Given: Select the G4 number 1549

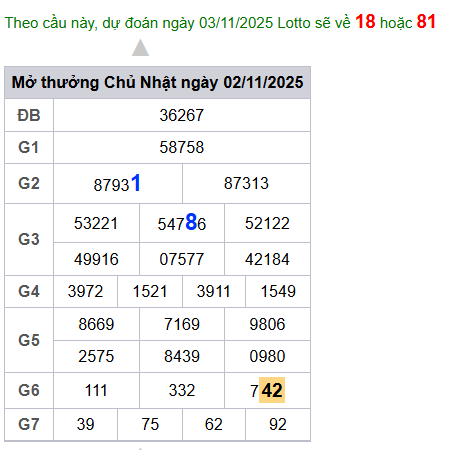Looking at the screenshot, I should (278, 291).
